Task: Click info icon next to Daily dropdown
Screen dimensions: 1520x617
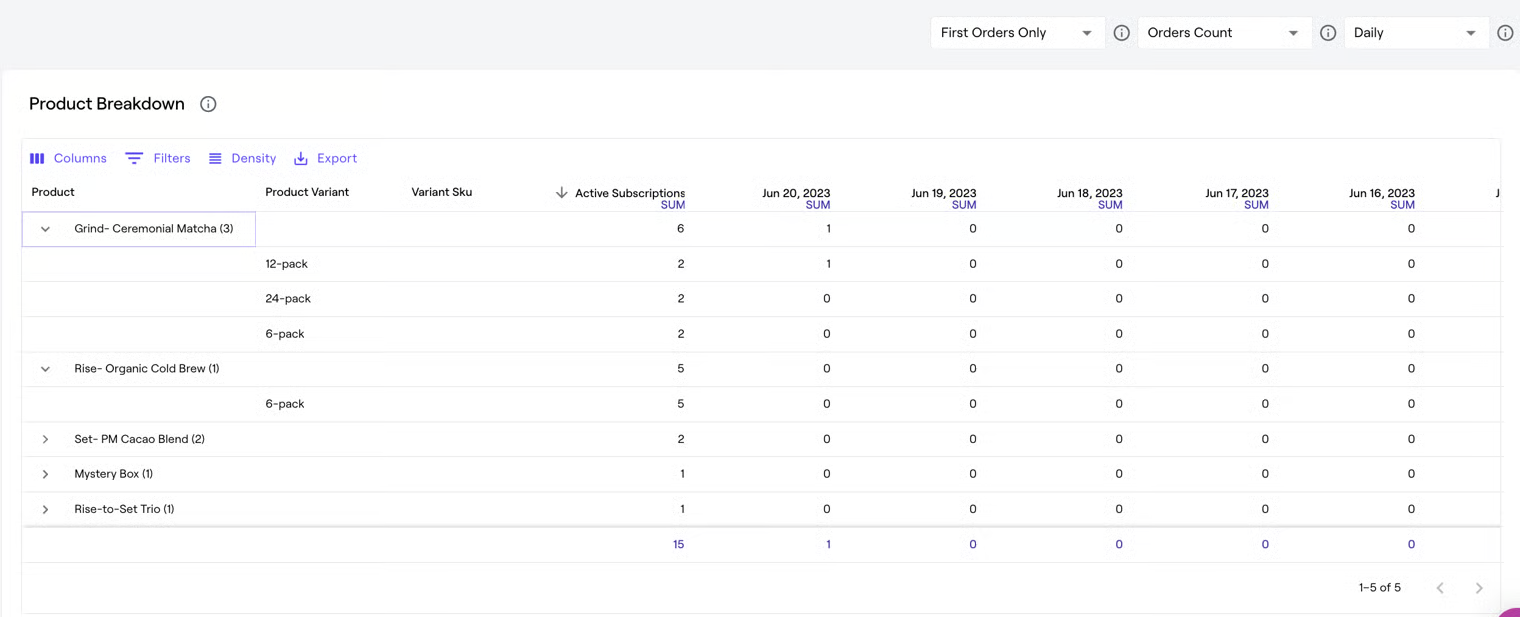Action: 1505,33
